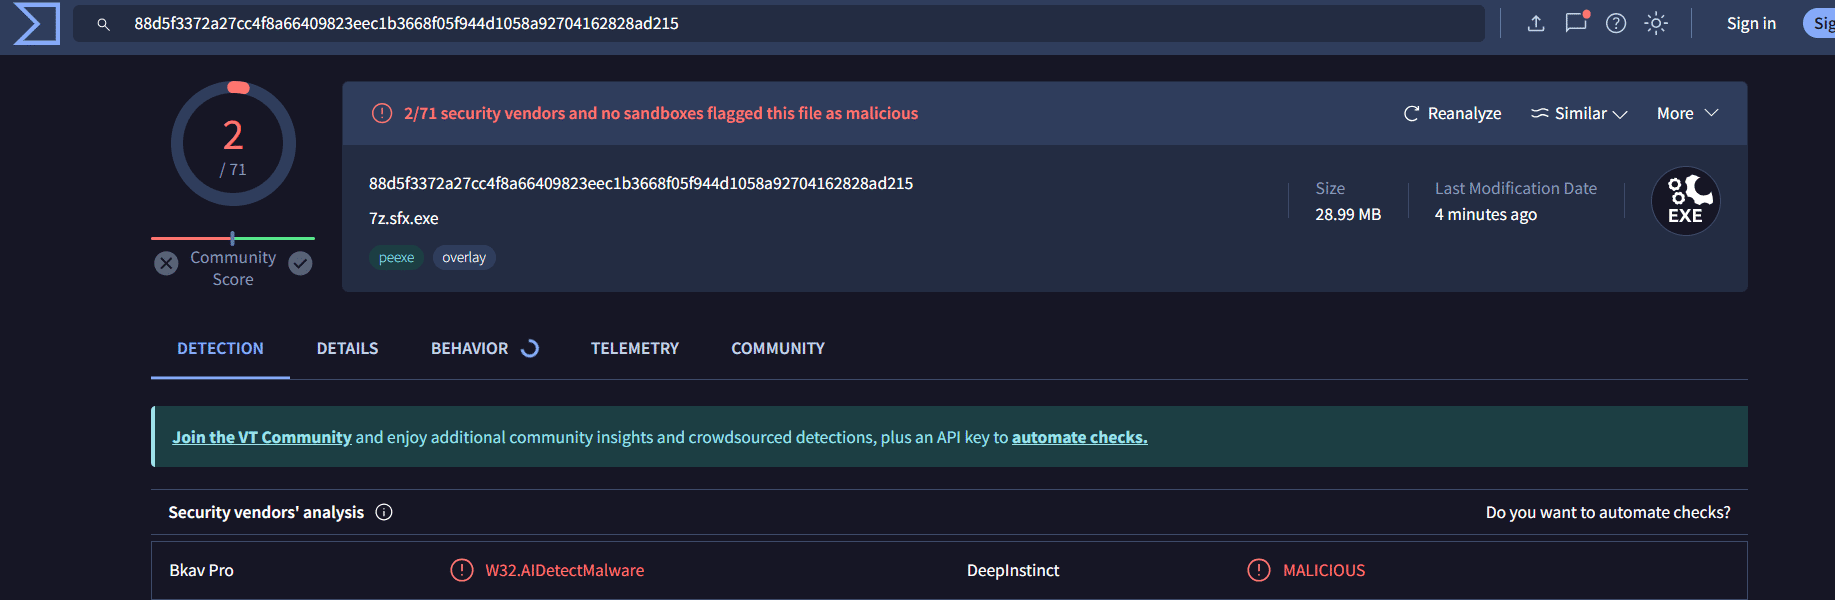Vote negative with the community X button
Viewport: 1835px width, 600px height.
[166, 263]
